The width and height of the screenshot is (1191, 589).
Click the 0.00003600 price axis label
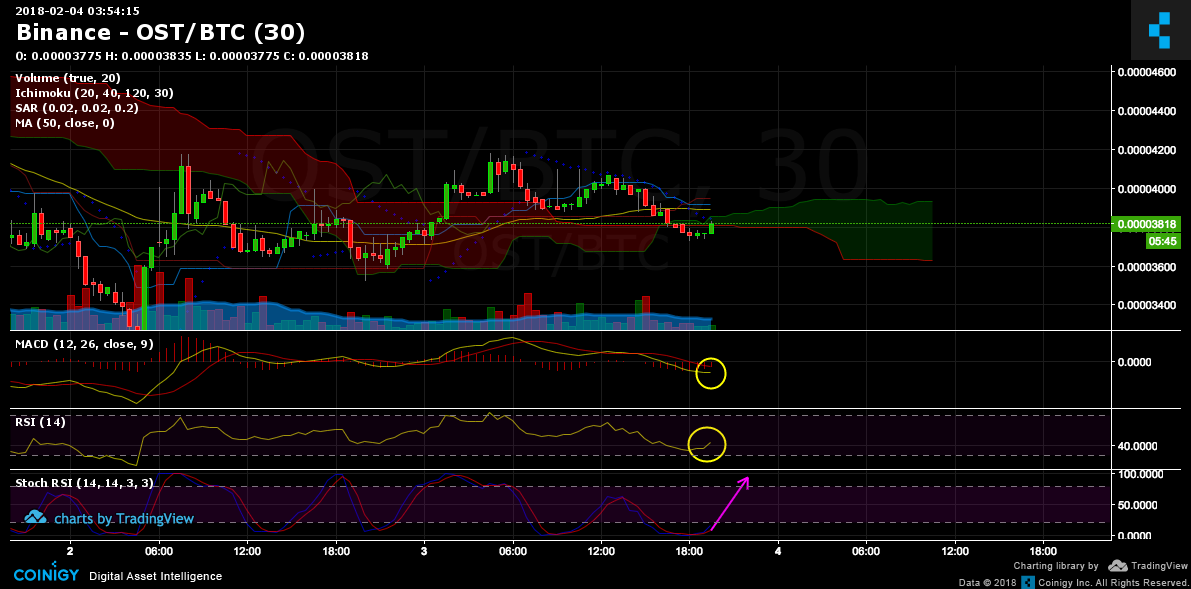(x=1149, y=267)
